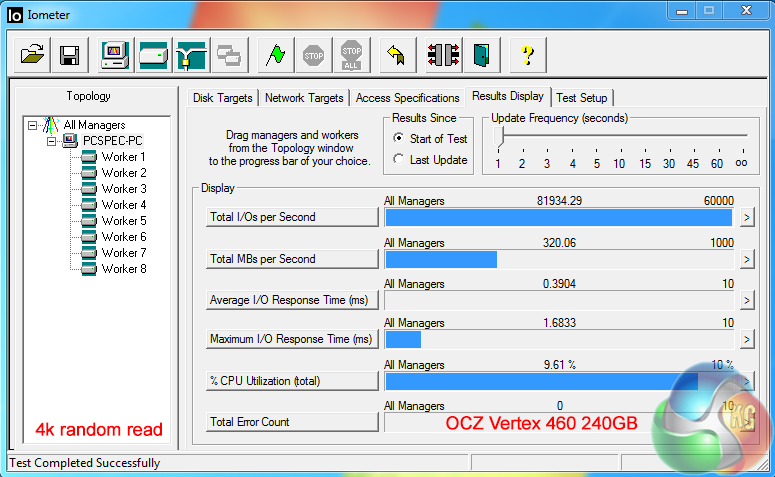Click Total I/Os per Second button

click(x=292, y=217)
